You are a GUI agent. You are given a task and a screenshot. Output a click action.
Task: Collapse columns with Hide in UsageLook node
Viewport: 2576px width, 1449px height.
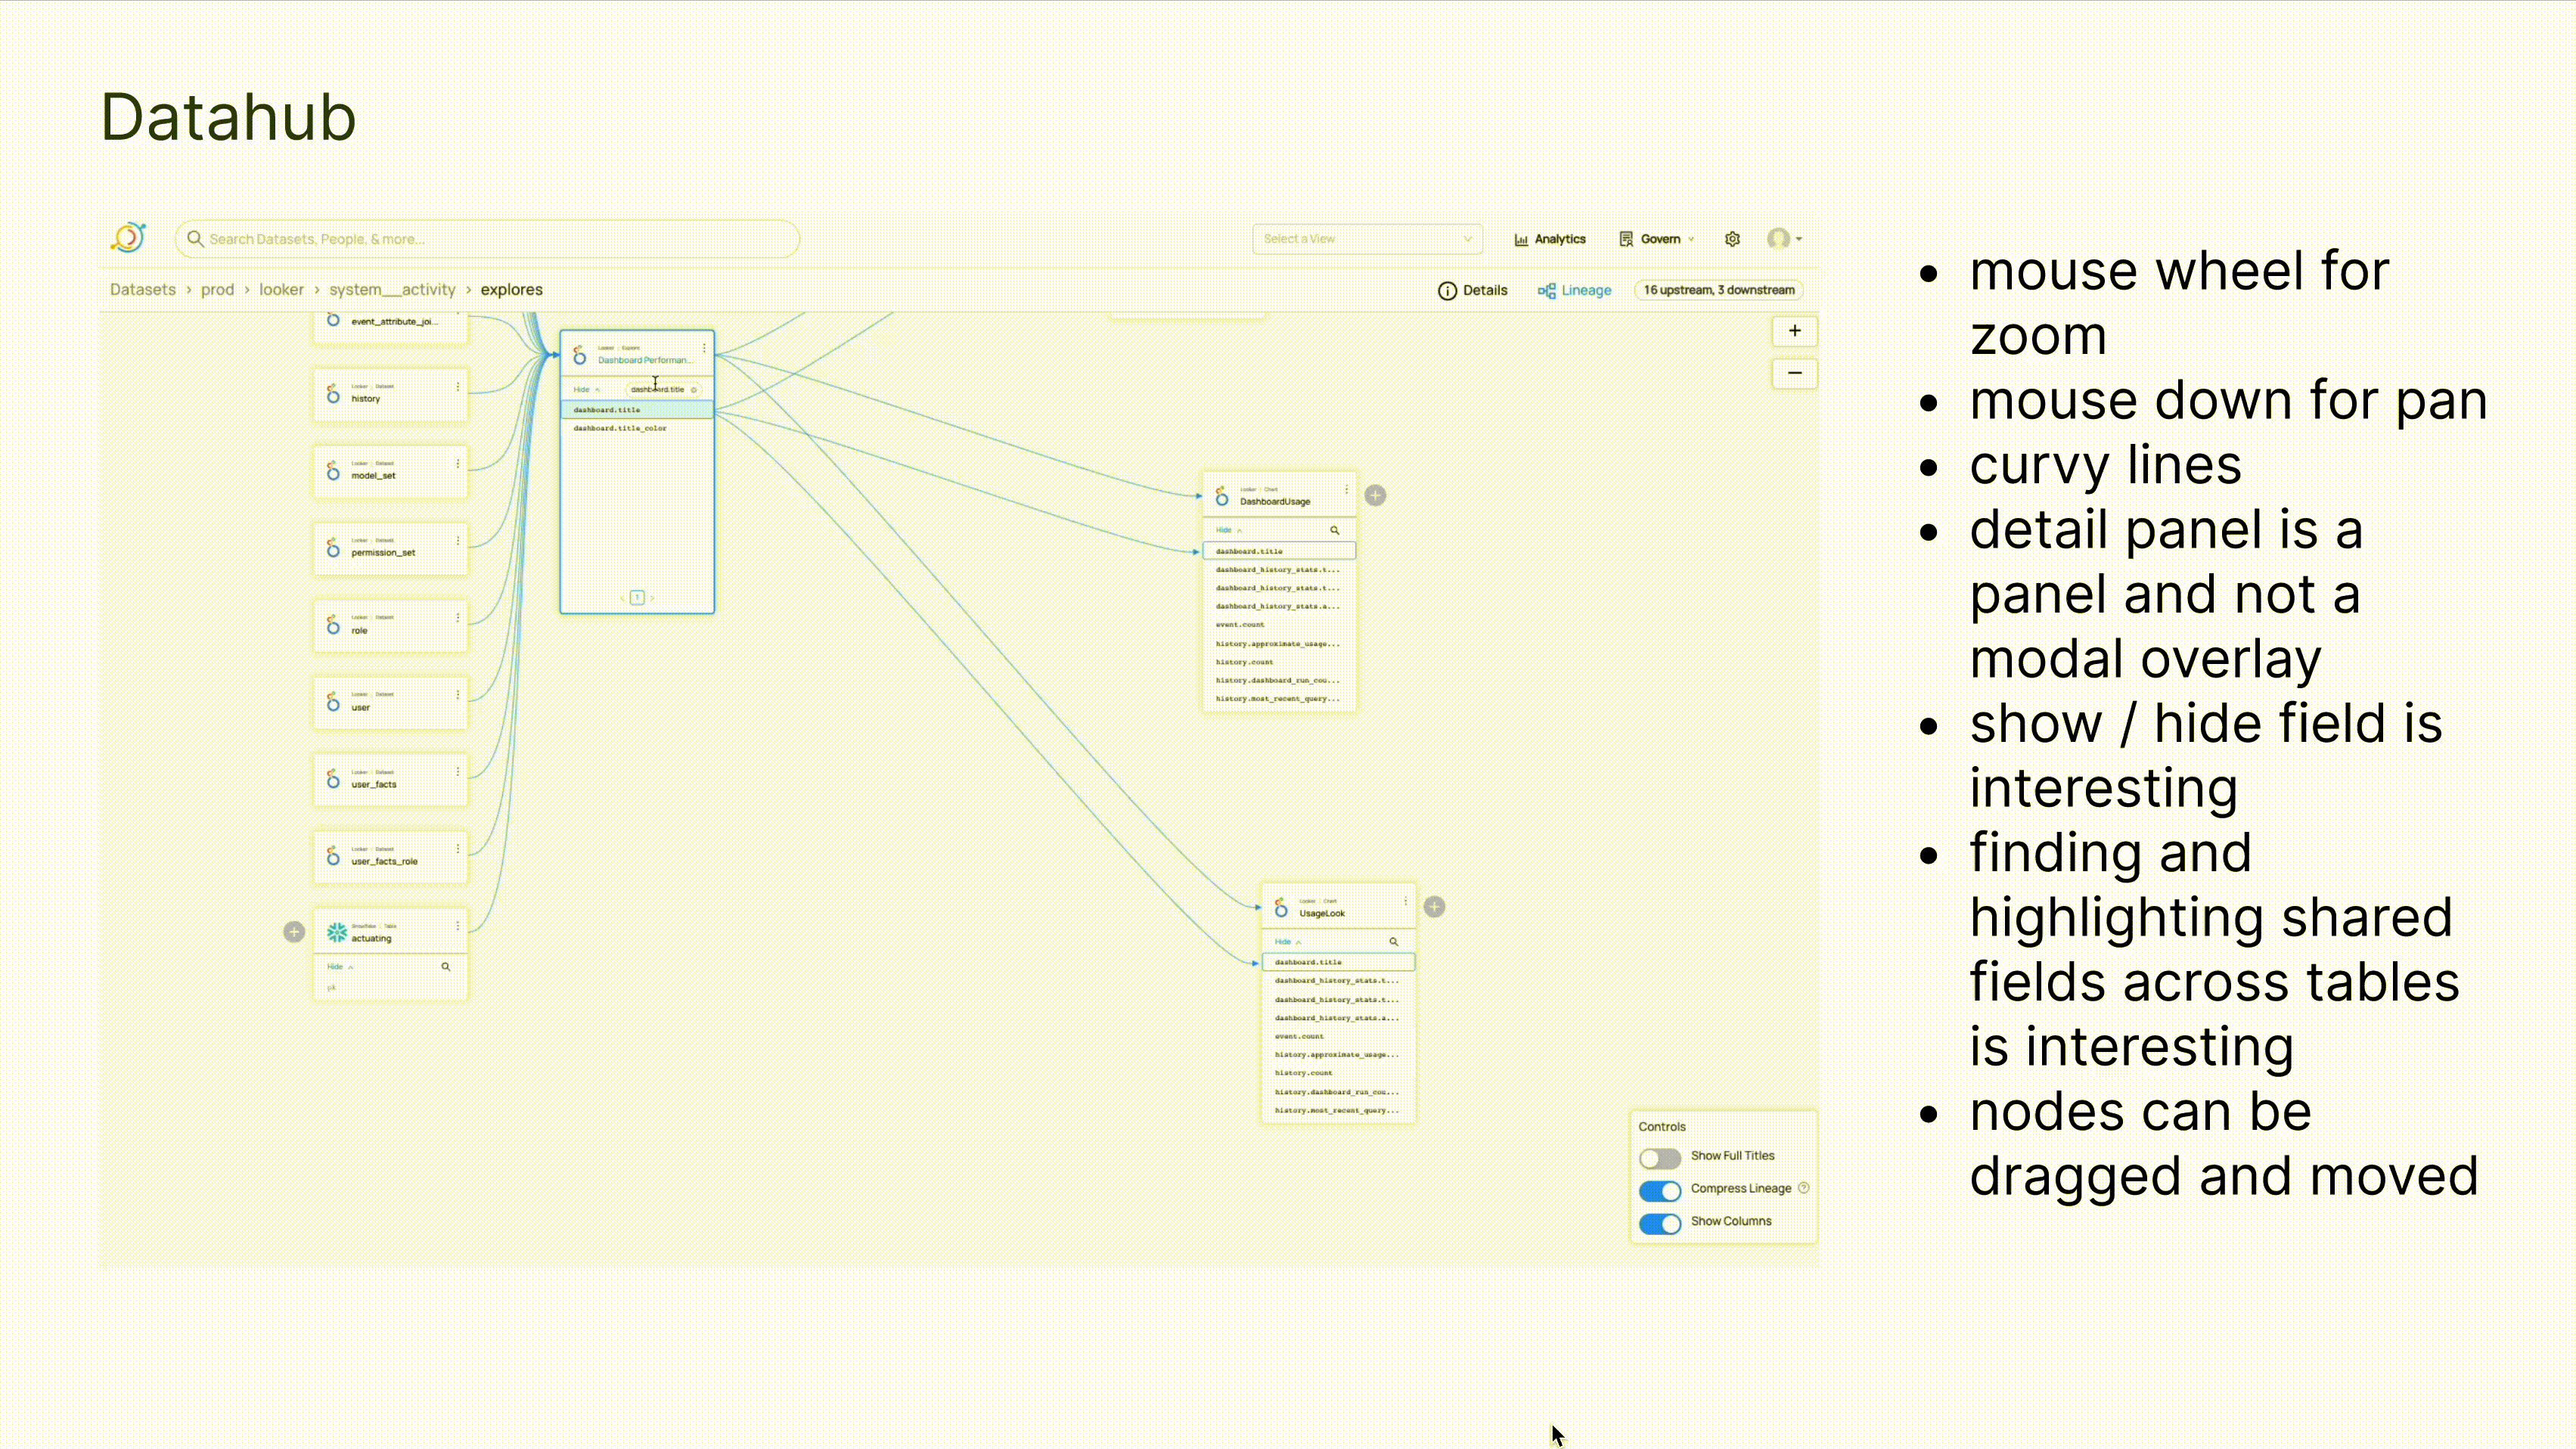pos(1287,942)
